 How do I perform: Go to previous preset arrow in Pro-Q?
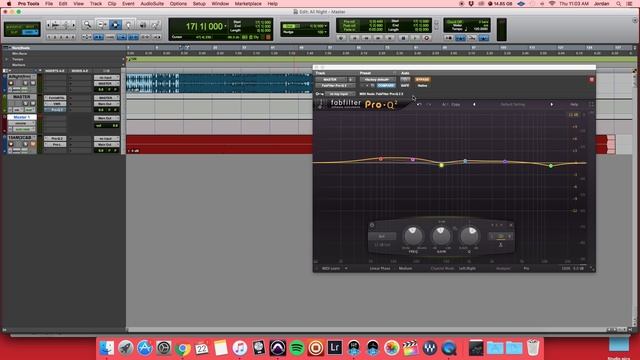pos(474,104)
